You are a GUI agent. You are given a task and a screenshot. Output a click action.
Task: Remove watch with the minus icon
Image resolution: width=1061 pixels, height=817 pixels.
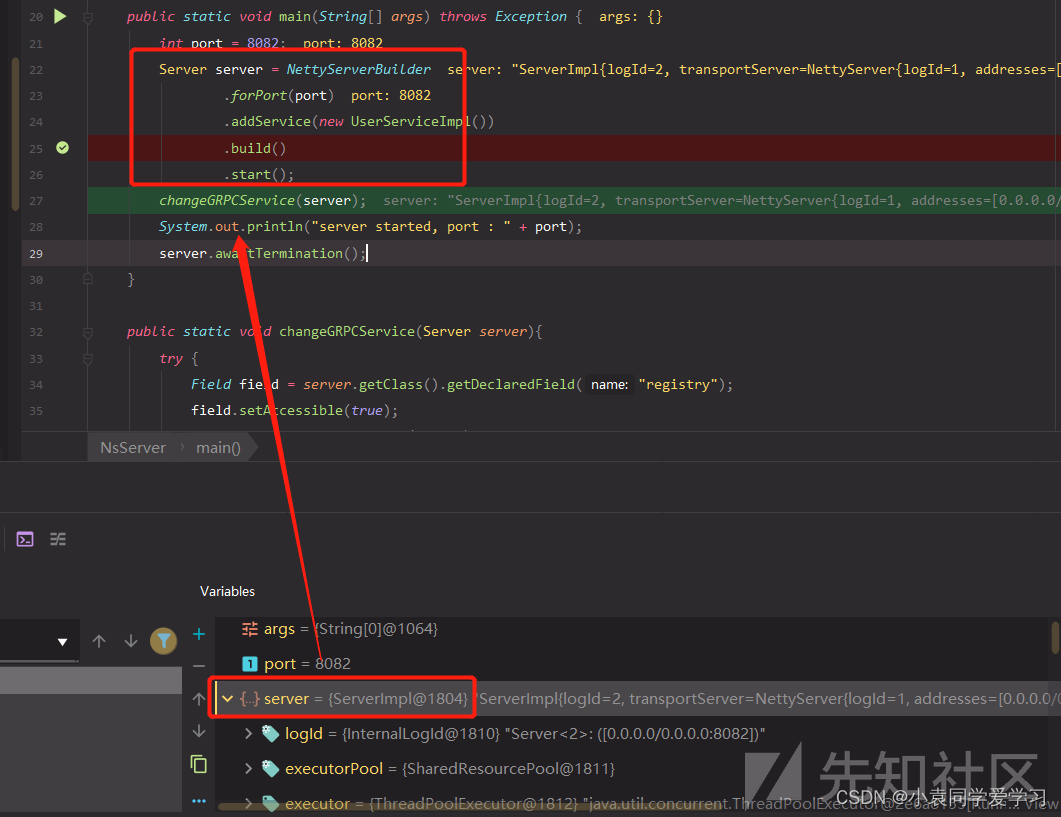point(199,666)
